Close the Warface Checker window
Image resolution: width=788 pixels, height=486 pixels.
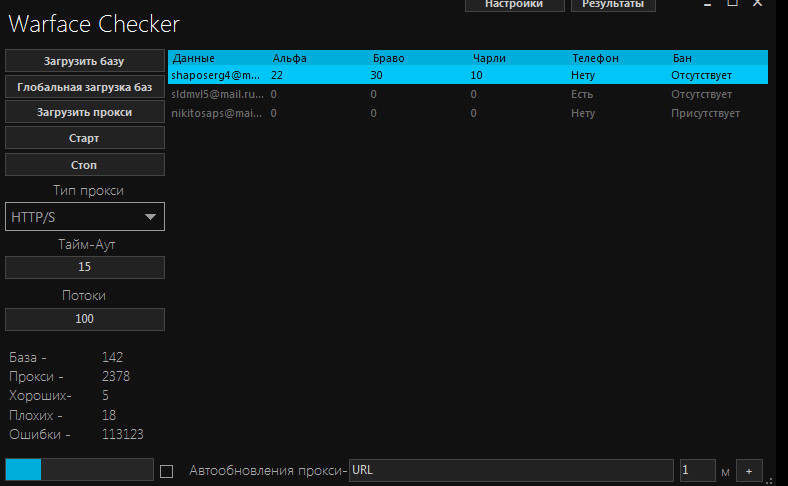pyautogui.click(x=757, y=3)
